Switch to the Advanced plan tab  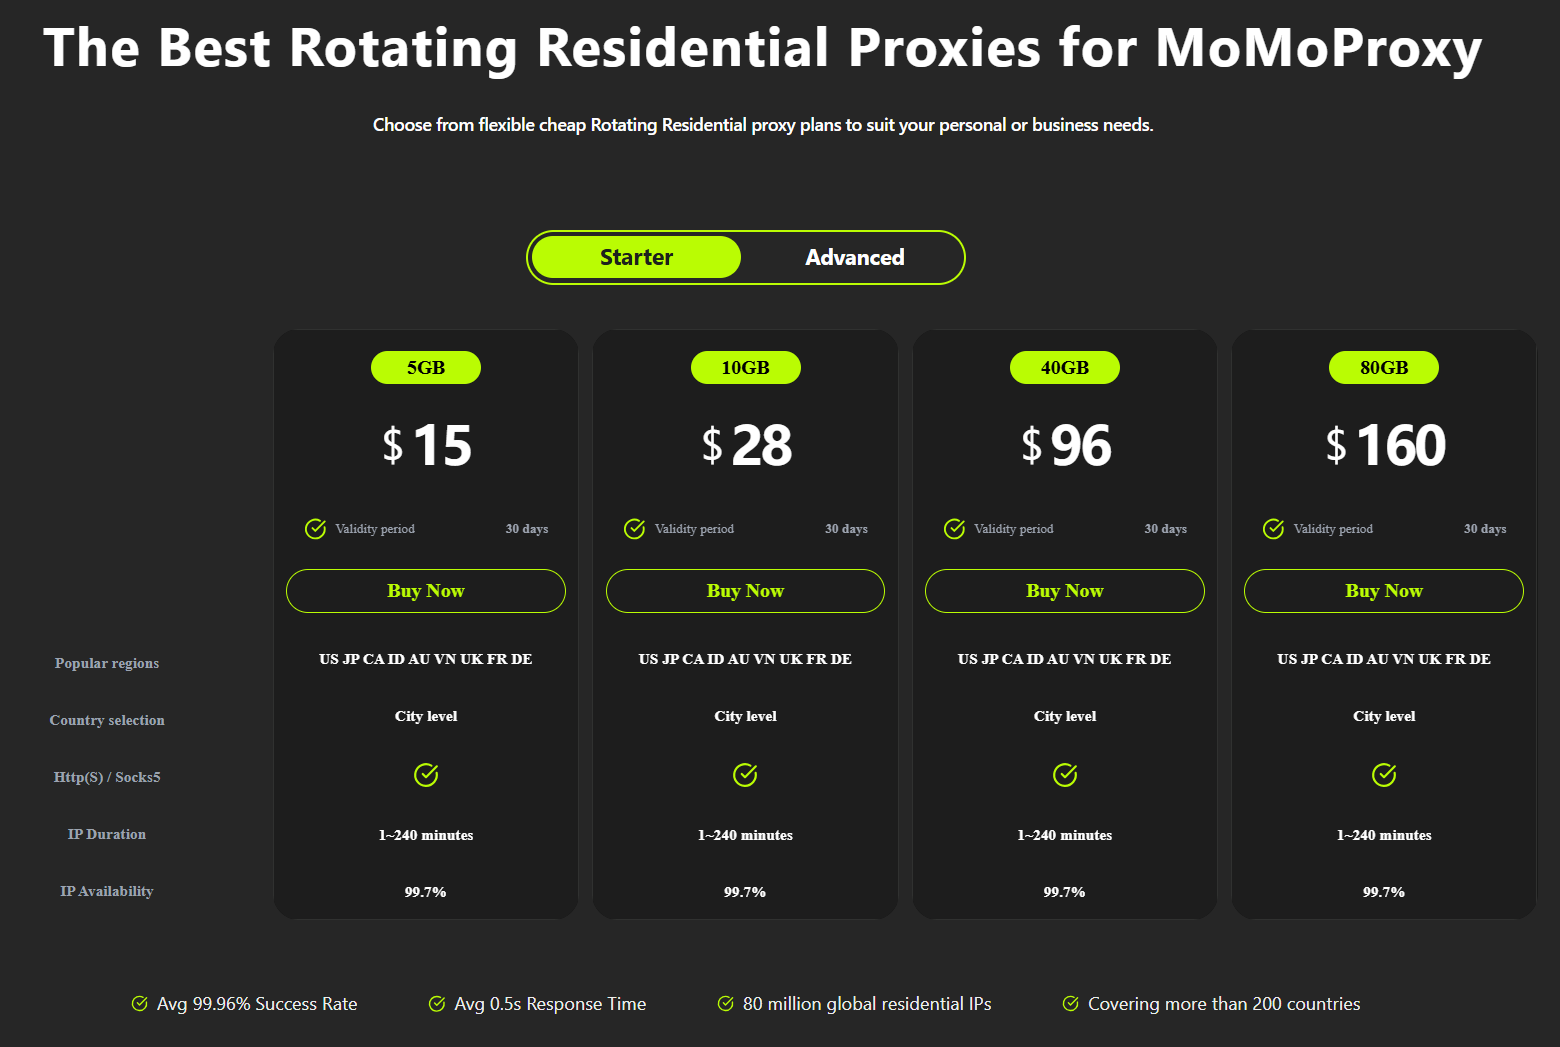[x=854, y=257]
